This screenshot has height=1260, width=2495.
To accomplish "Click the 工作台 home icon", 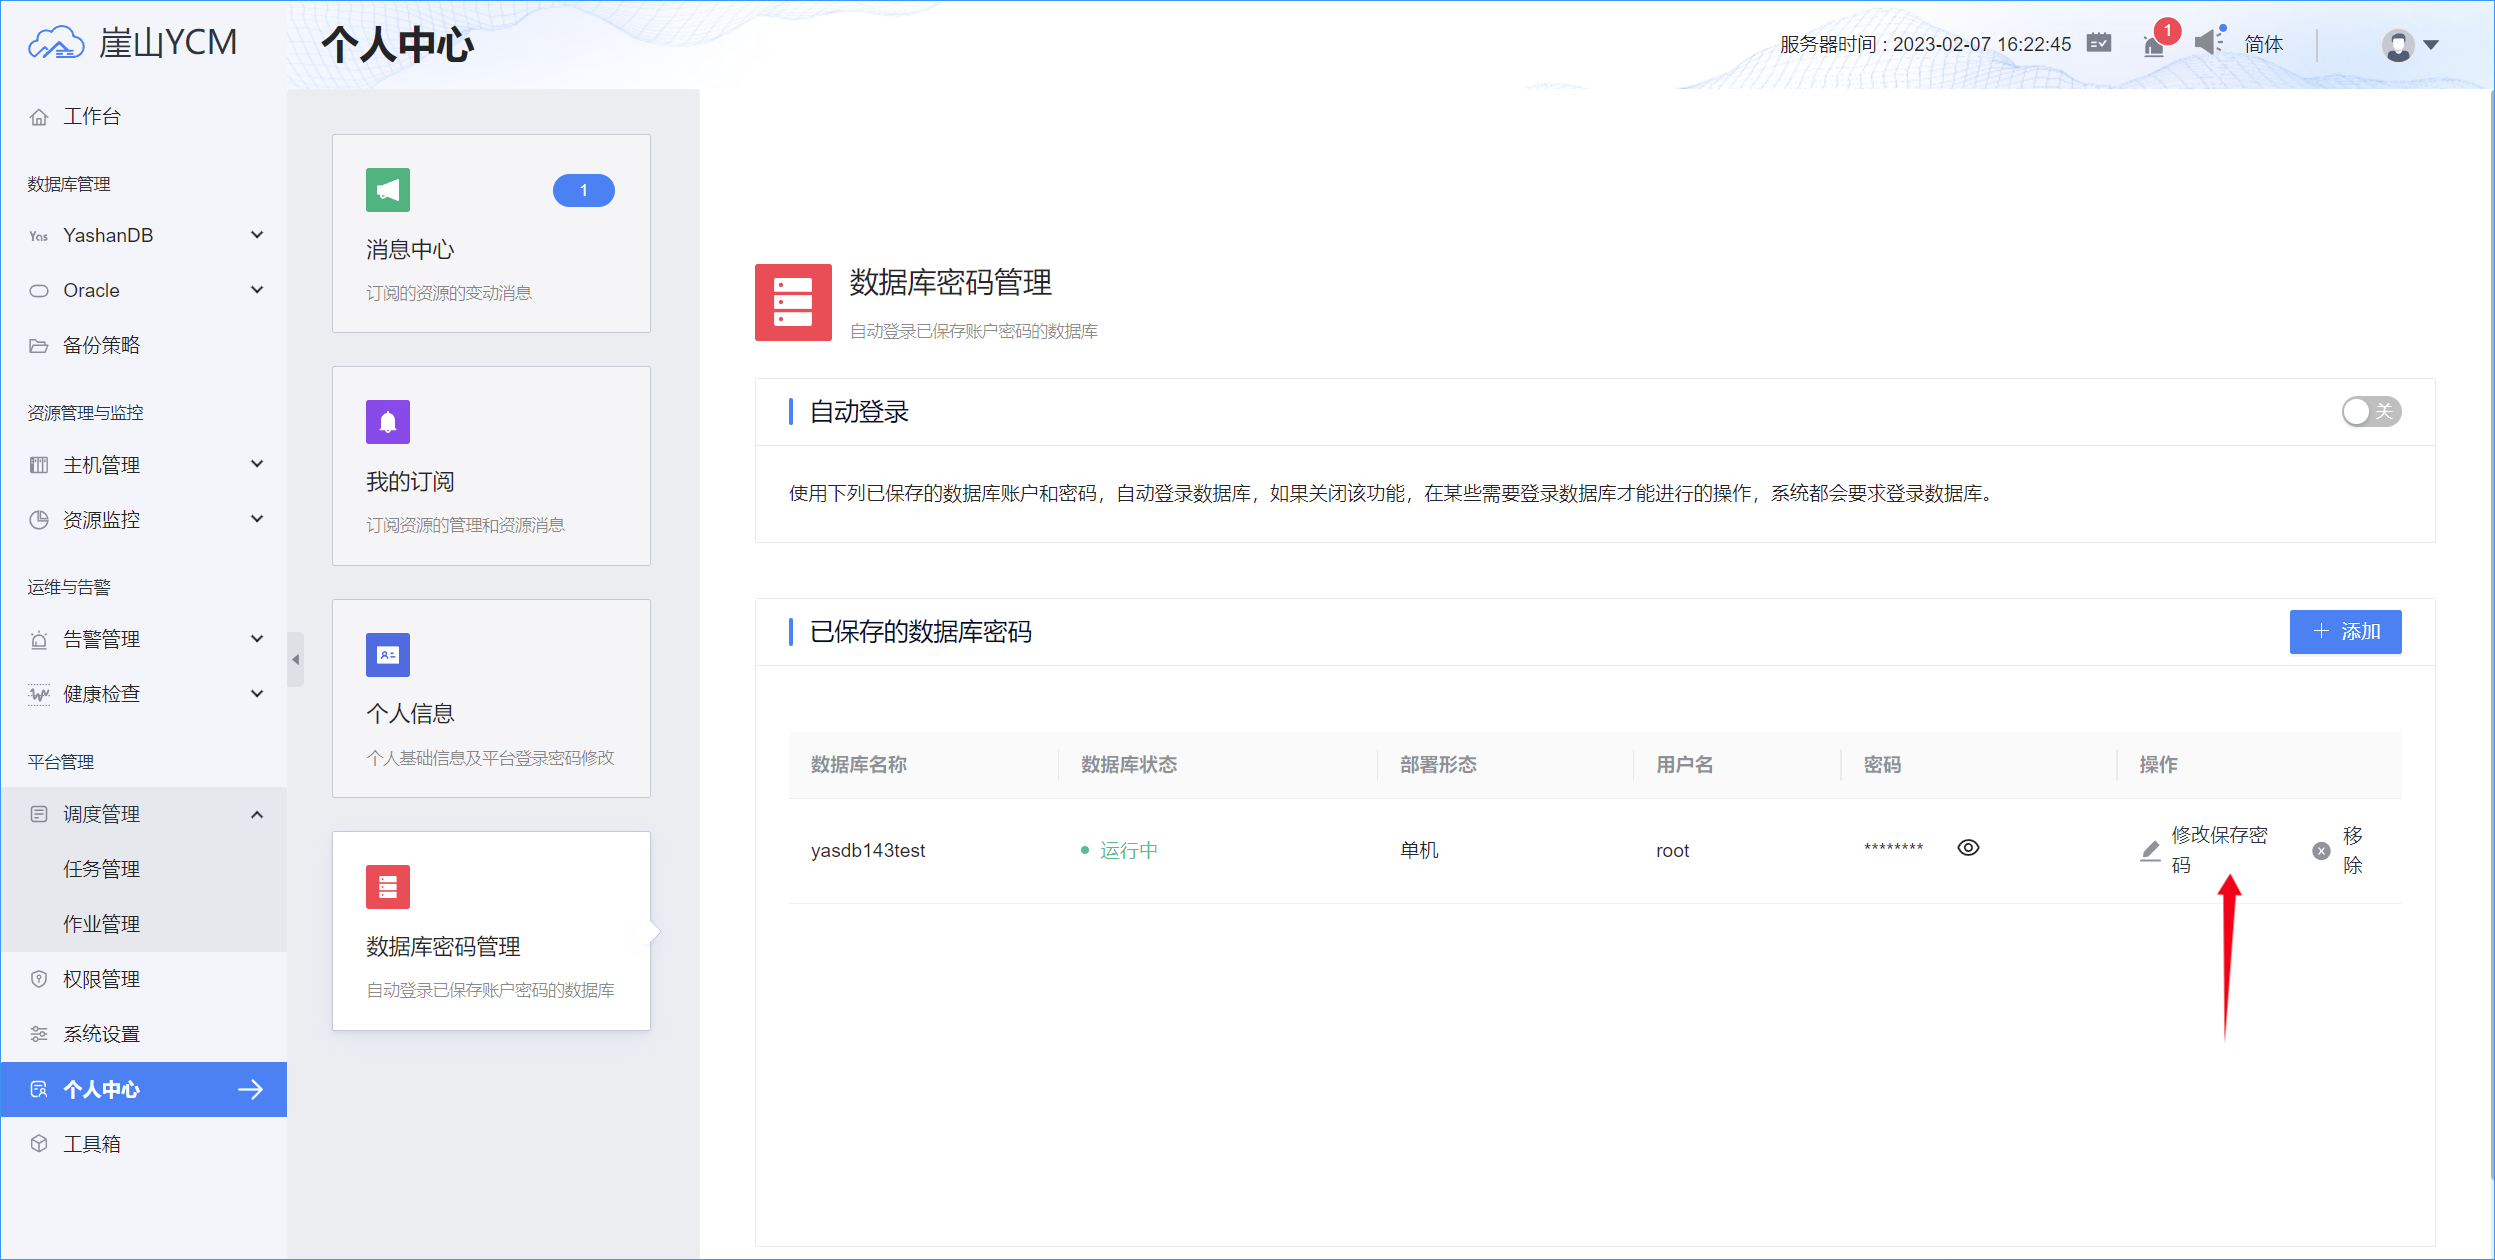I will click(39, 116).
